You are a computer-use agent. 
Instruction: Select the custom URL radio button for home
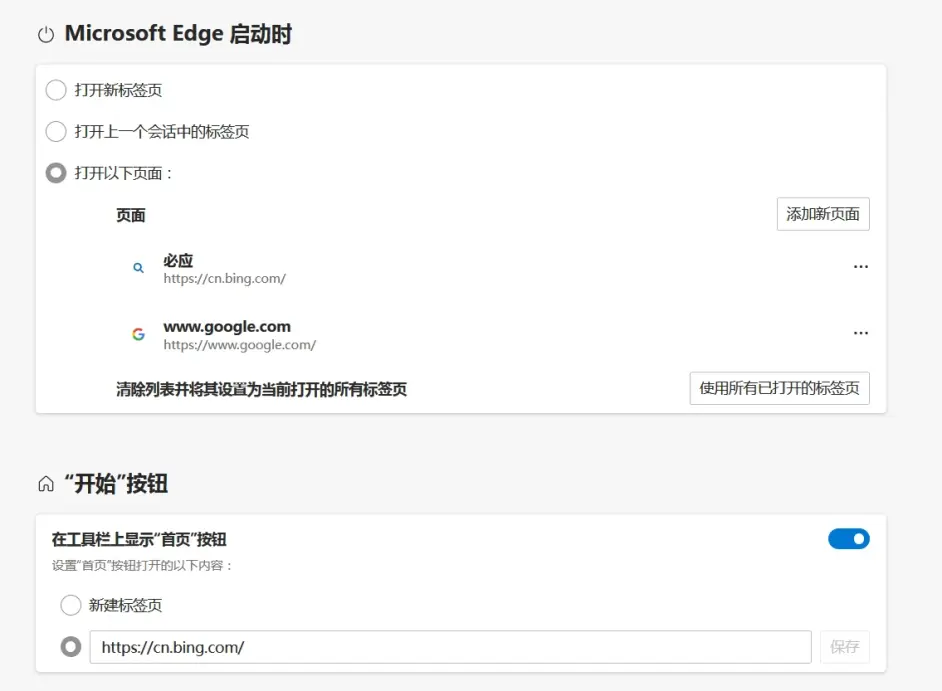[x=70, y=647]
